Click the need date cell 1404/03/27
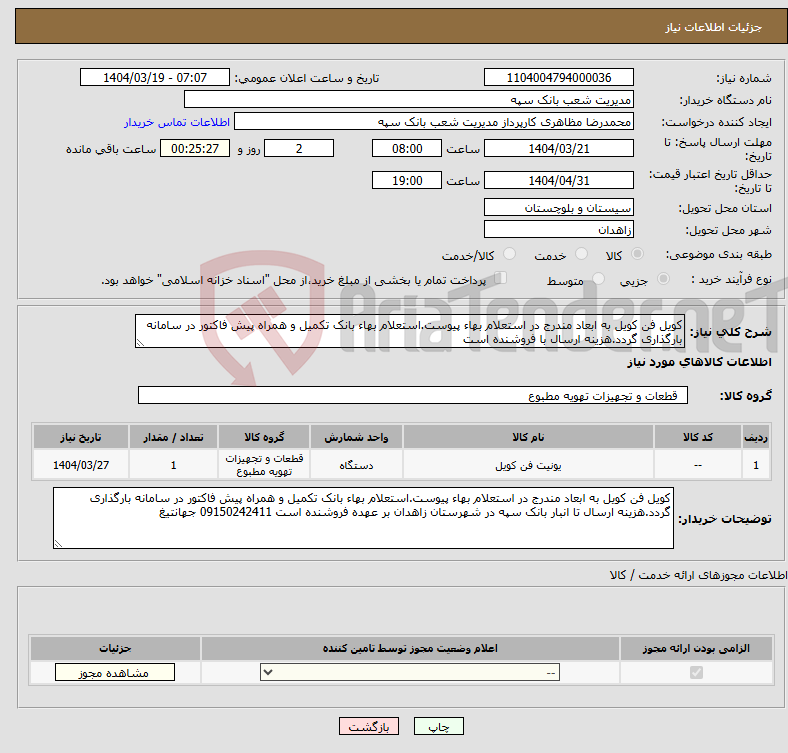788x753 pixels. pyautogui.click(x=81, y=465)
